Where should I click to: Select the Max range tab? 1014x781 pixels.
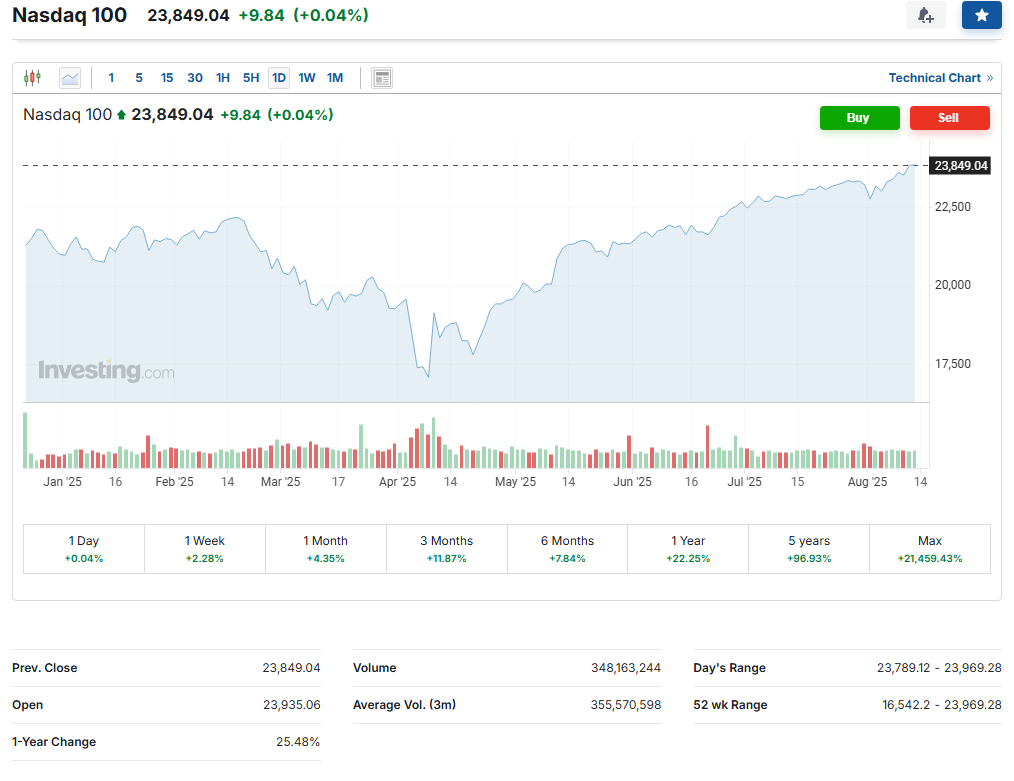930,549
